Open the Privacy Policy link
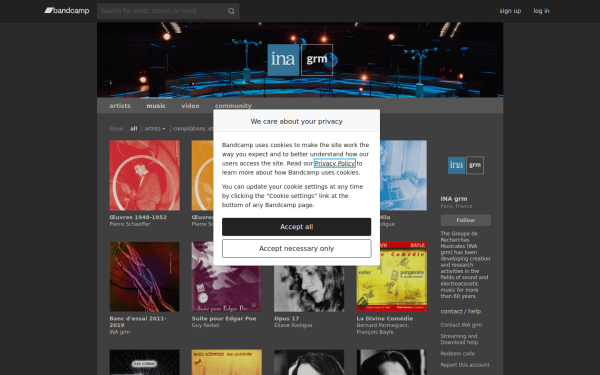Image resolution: width=600 pixels, height=375 pixels. point(334,163)
